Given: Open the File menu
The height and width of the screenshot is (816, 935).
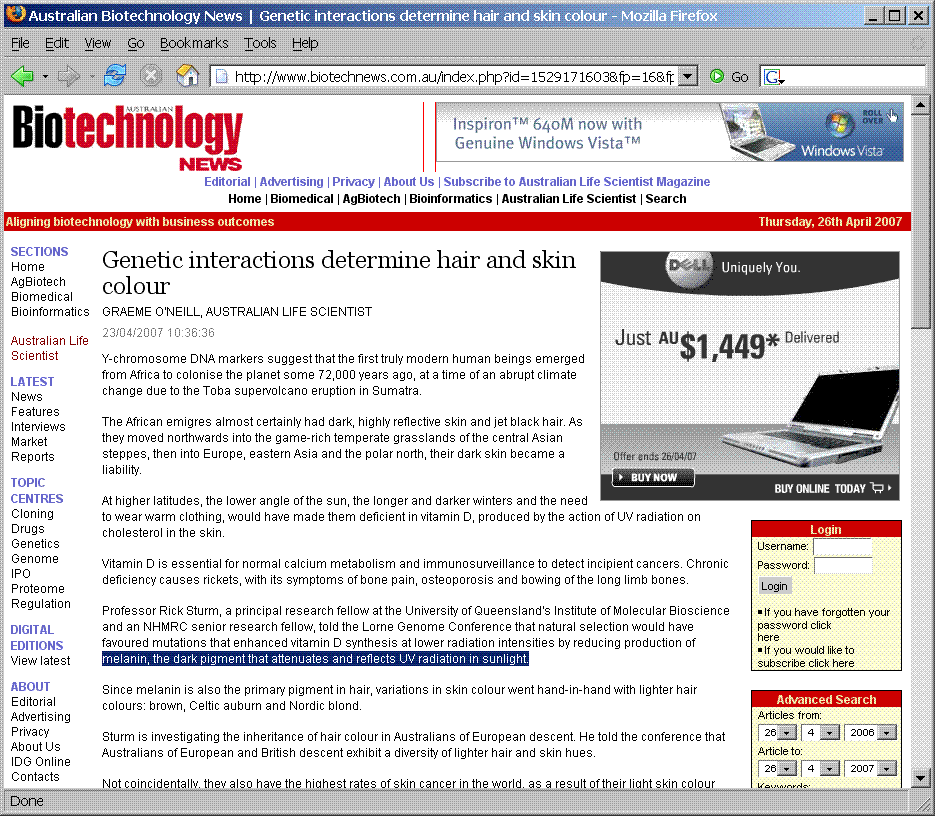Looking at the screenshot, I should point(20,43).
